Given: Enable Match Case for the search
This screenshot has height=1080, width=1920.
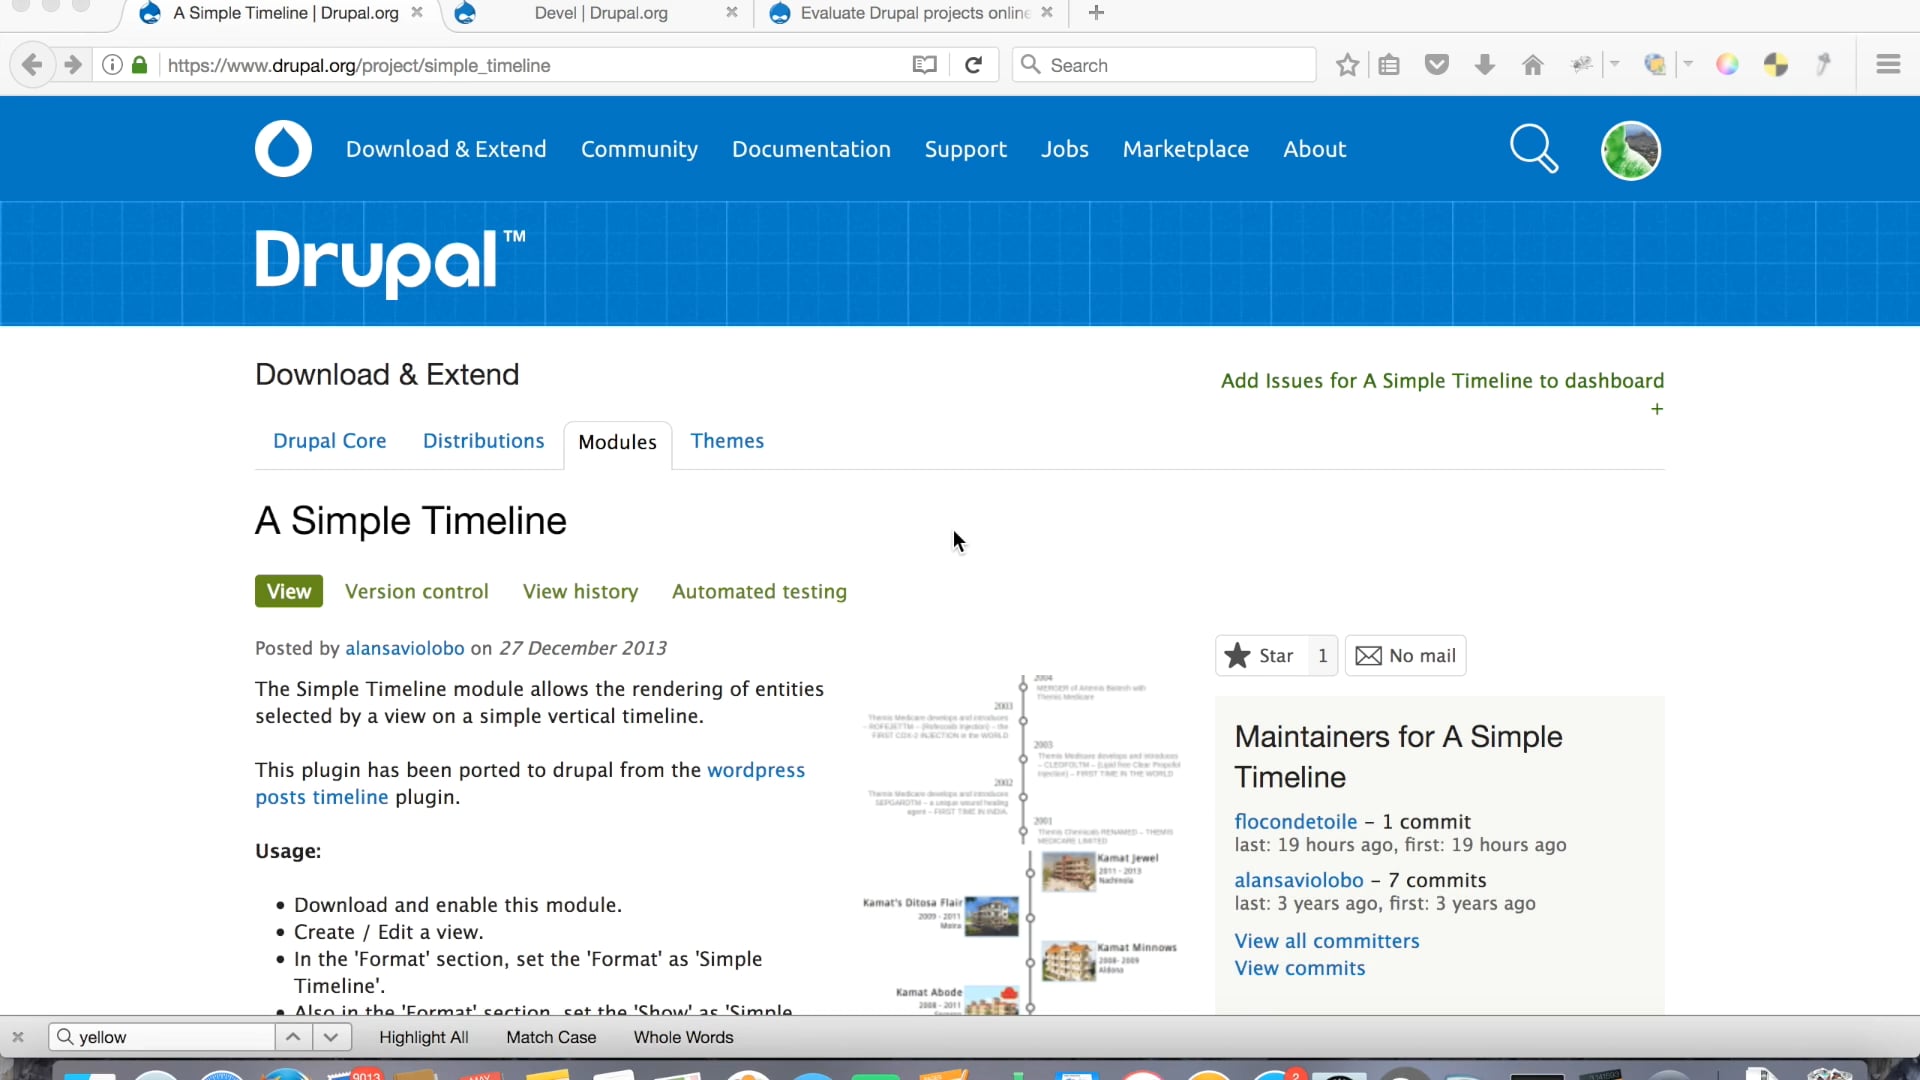Looking at the screenshot, I should [550, 1037].
